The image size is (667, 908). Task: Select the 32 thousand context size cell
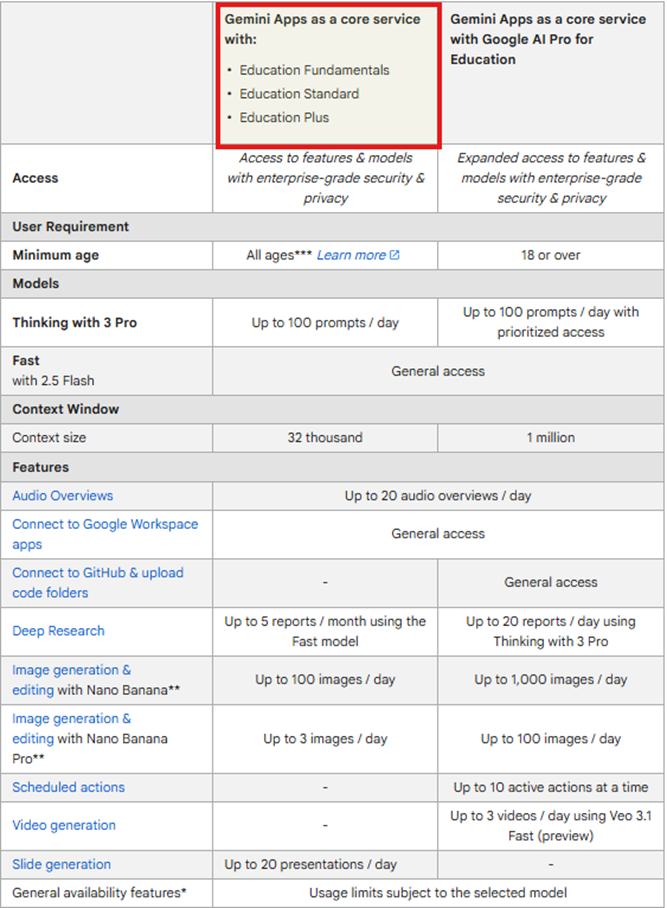(325, 438)
